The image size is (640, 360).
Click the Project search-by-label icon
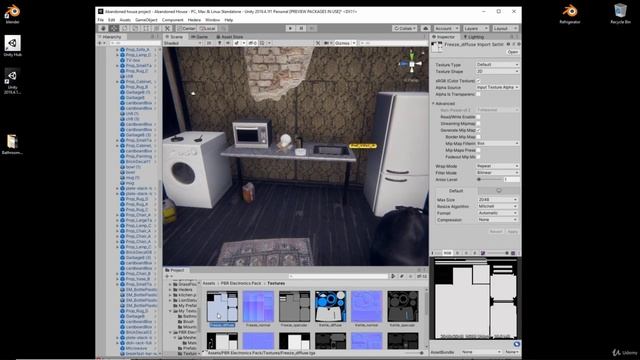tap(402, 276)
